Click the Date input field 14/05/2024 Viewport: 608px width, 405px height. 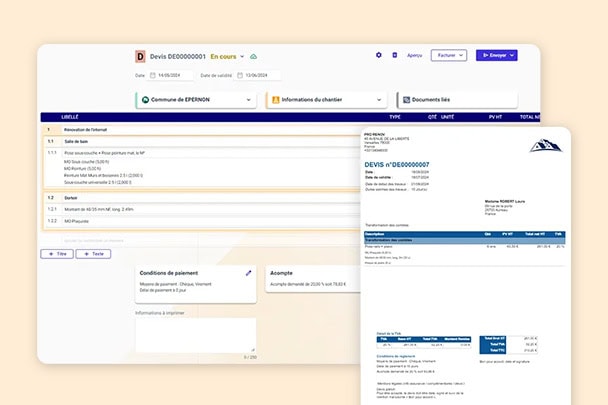click(171, 75)
